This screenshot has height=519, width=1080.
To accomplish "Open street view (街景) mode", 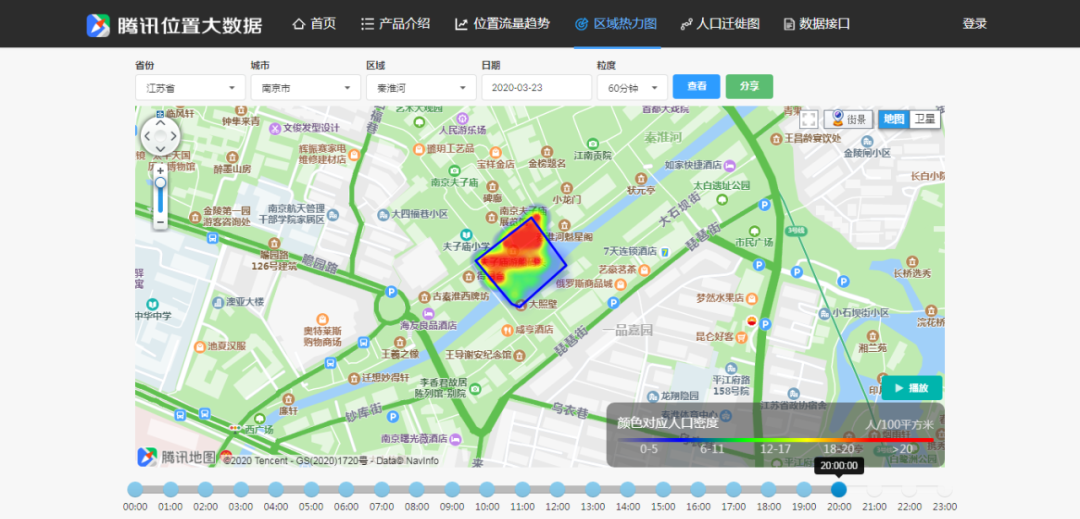I will tap(849, 119).
